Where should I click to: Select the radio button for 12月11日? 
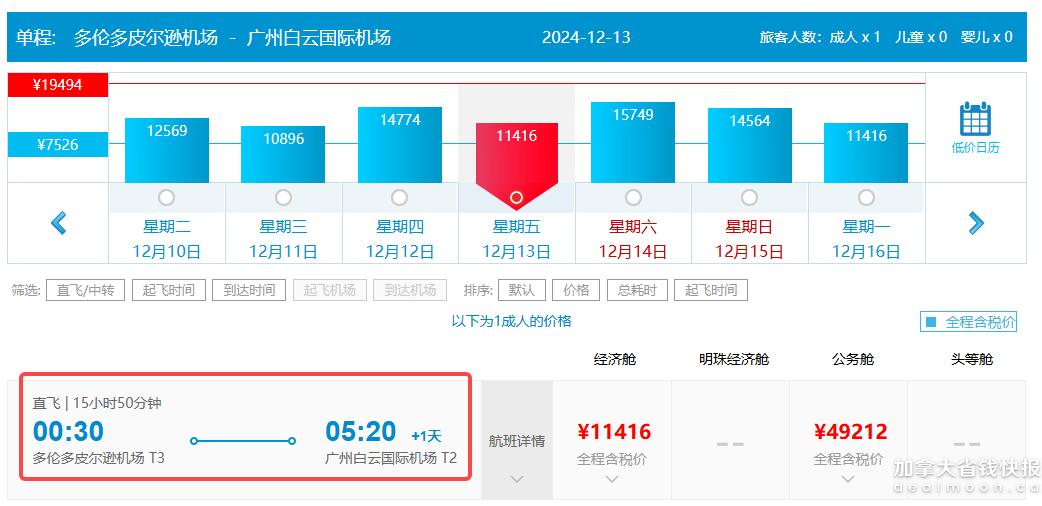coord(283,197)
